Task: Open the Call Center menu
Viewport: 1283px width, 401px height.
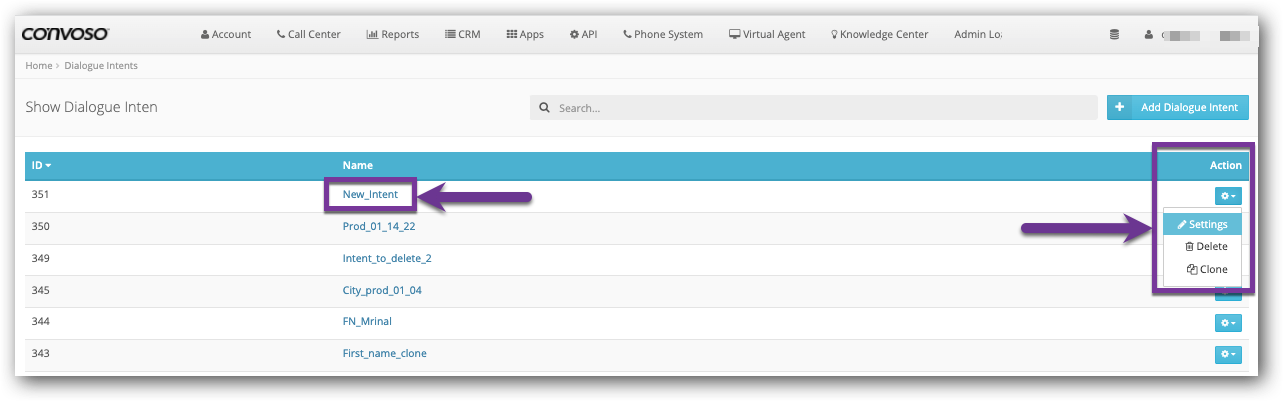Action: click(308, 34)
